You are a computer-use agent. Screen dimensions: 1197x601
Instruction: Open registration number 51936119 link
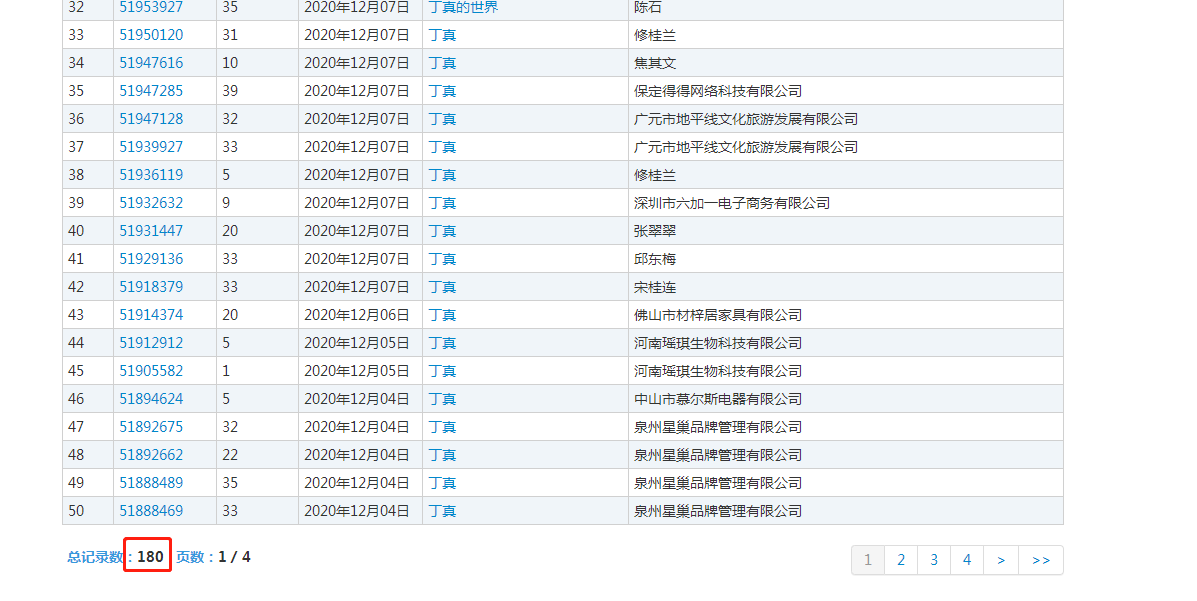151,175
